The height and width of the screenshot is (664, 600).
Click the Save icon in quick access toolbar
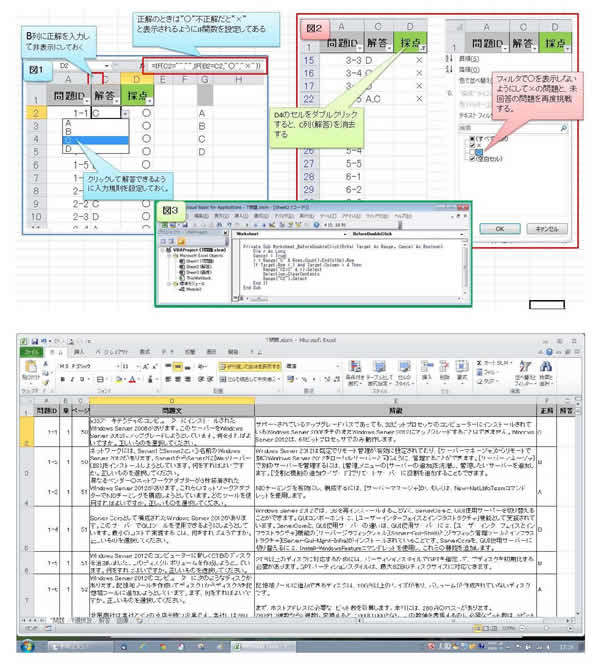[x=34, y=341]
